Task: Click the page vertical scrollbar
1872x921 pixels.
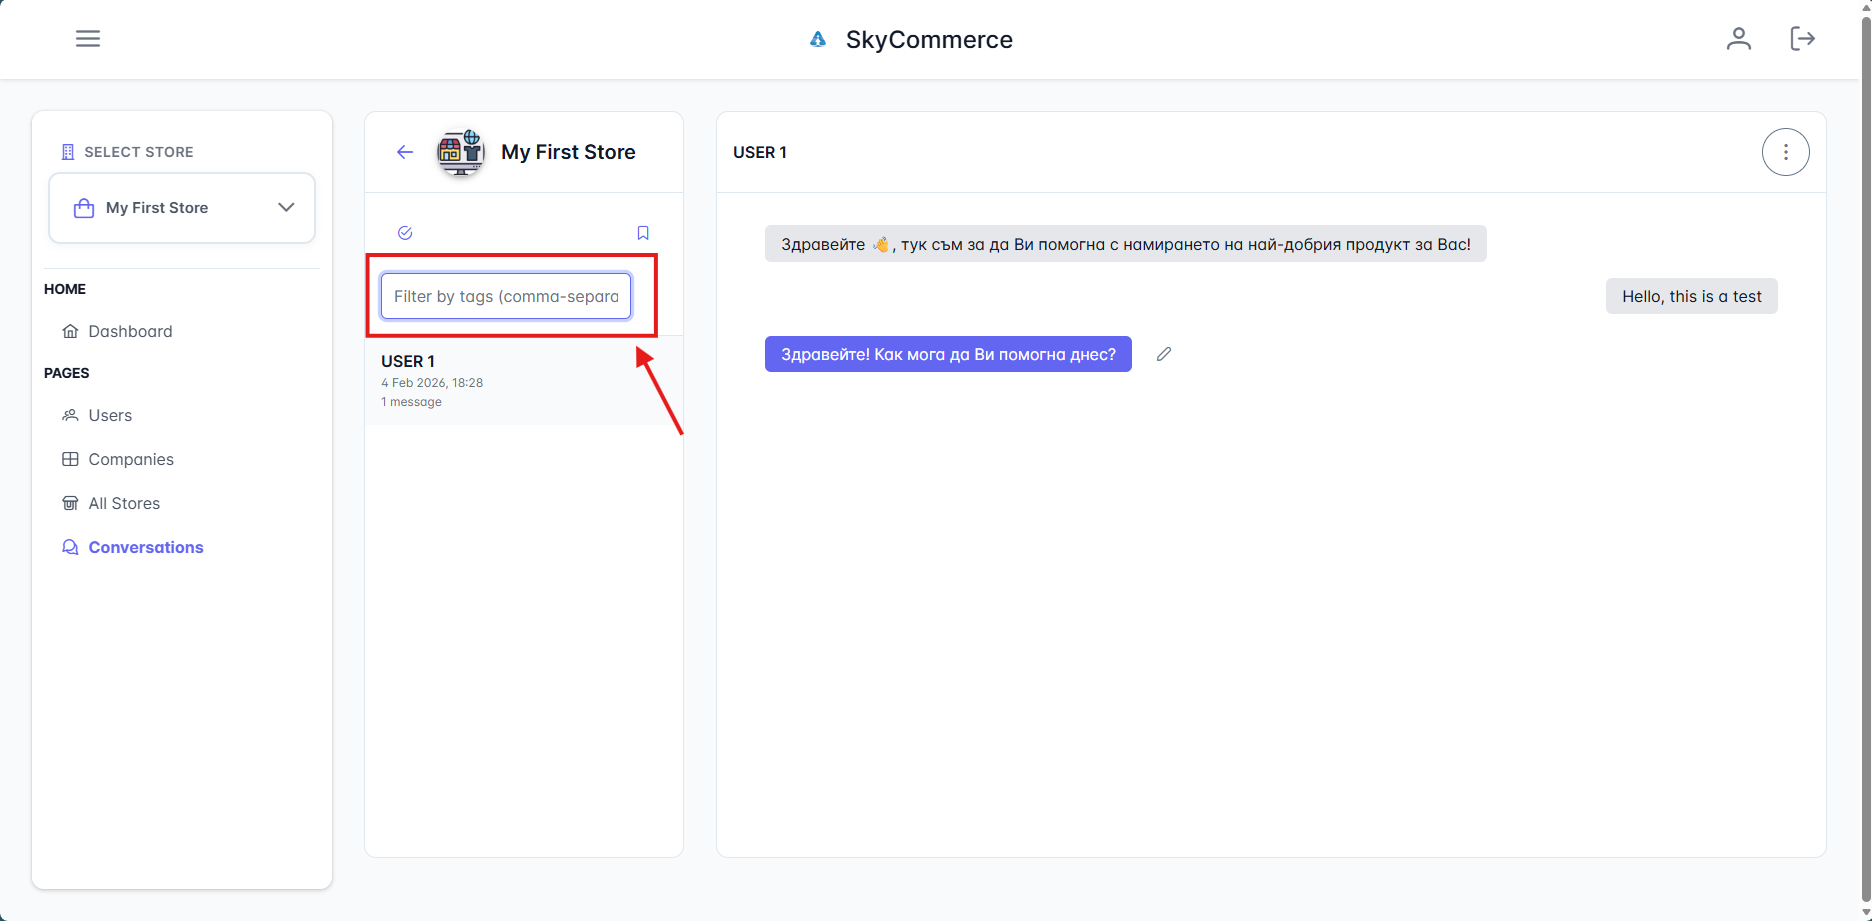Action: (1865, 460)
